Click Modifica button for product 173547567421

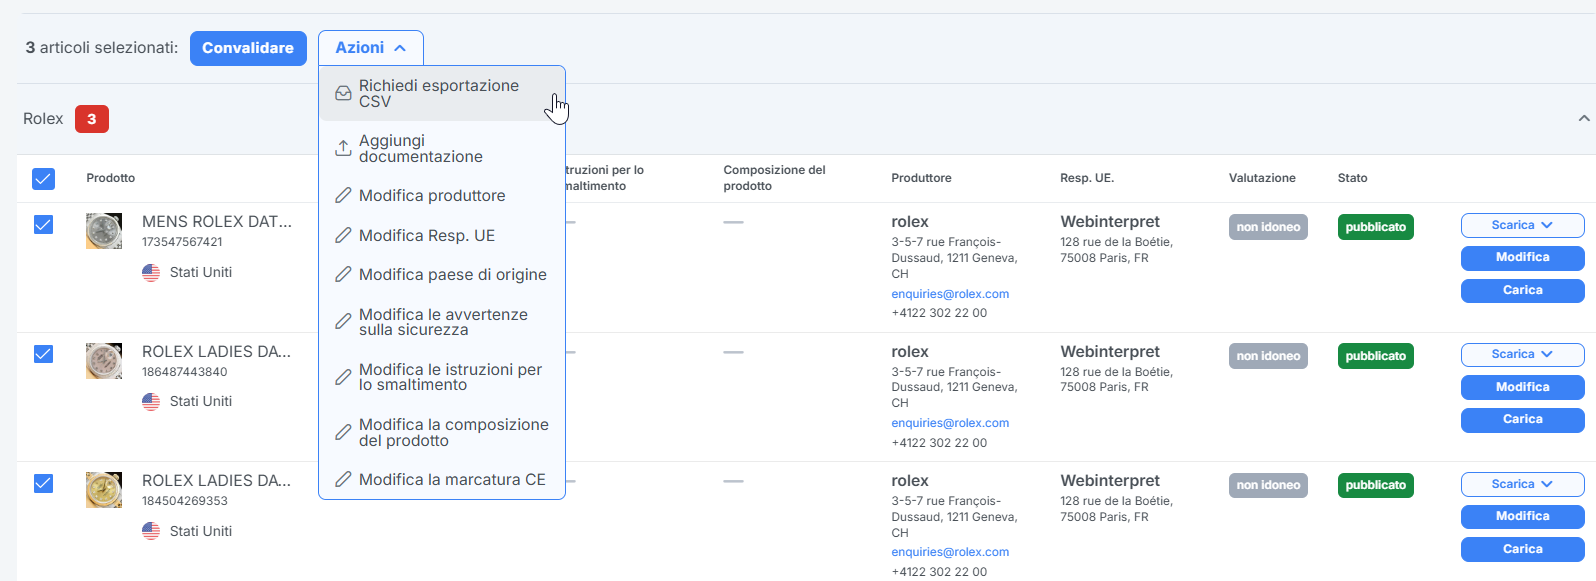(x=1523, y=258)
